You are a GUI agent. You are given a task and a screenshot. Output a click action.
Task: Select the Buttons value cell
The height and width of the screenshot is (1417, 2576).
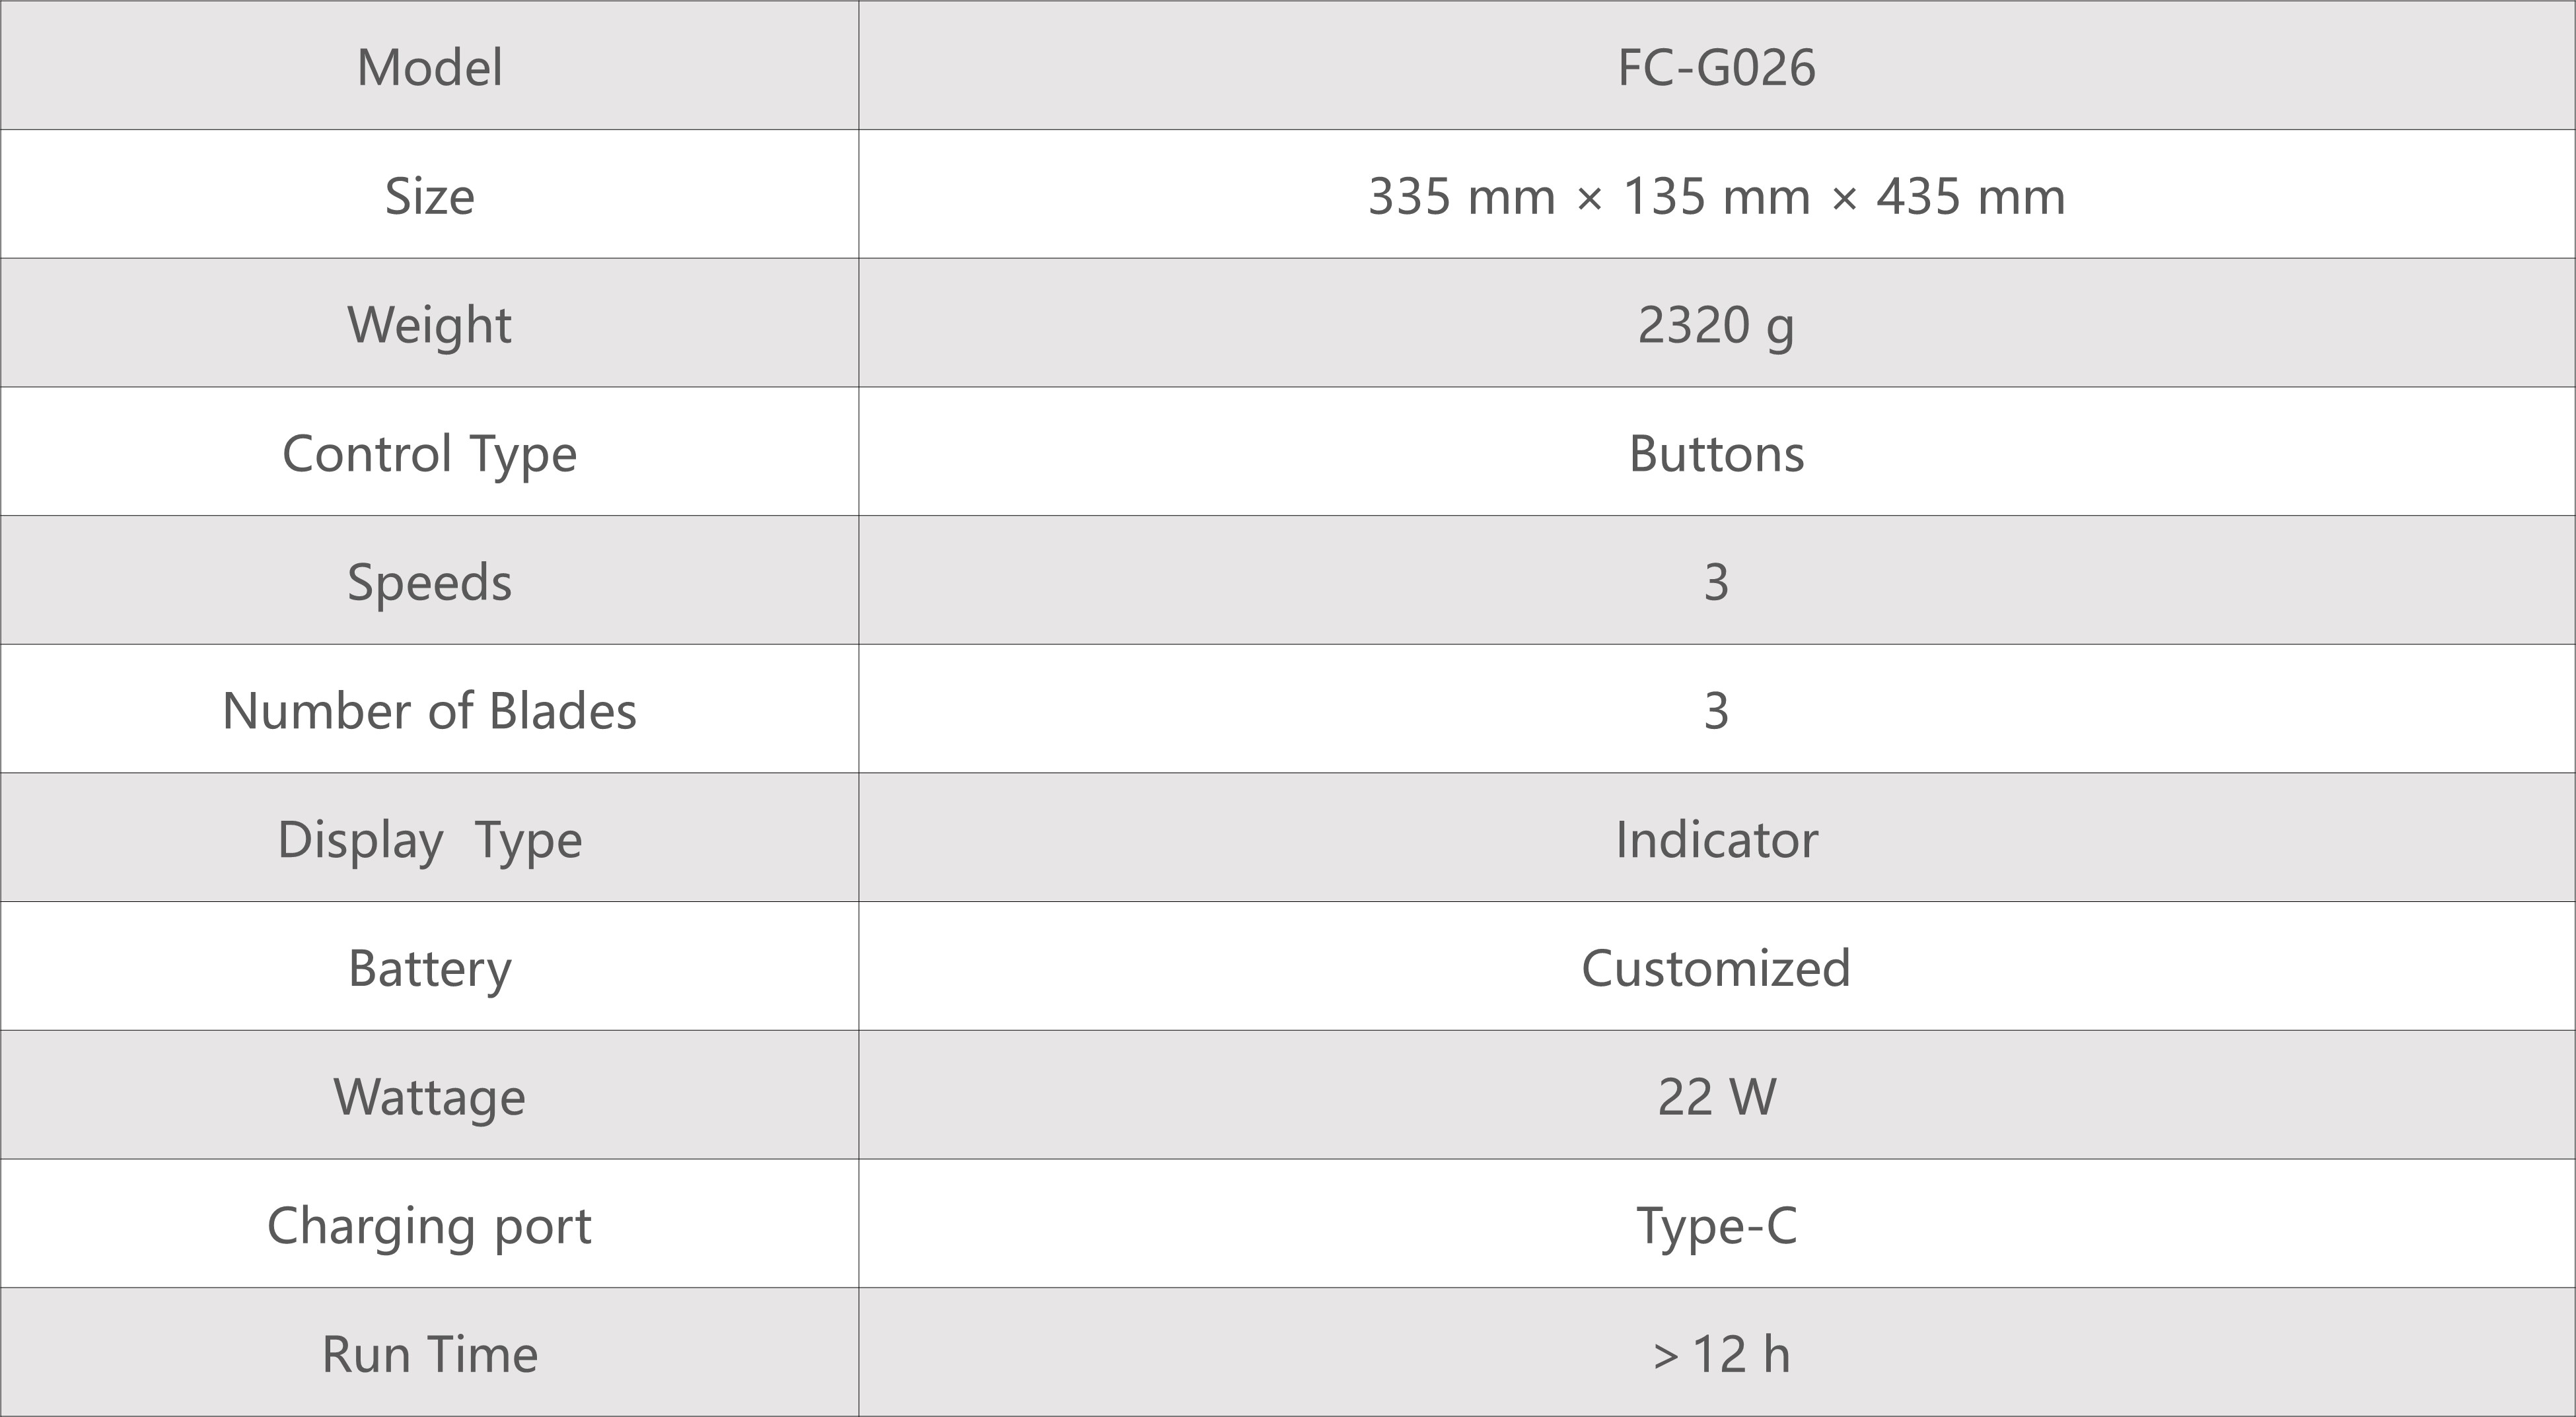(x=1716, y=454)
